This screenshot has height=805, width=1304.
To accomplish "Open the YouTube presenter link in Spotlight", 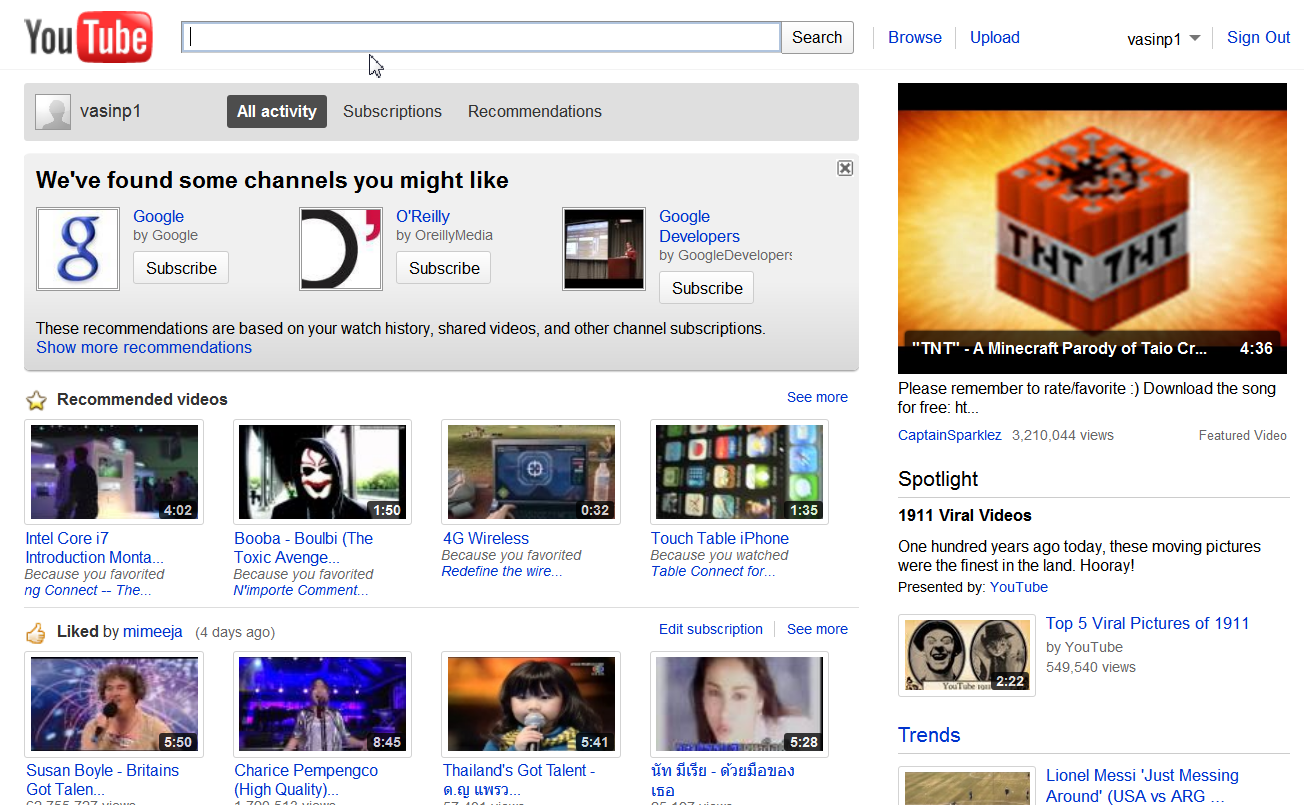I will point(1019,587).
